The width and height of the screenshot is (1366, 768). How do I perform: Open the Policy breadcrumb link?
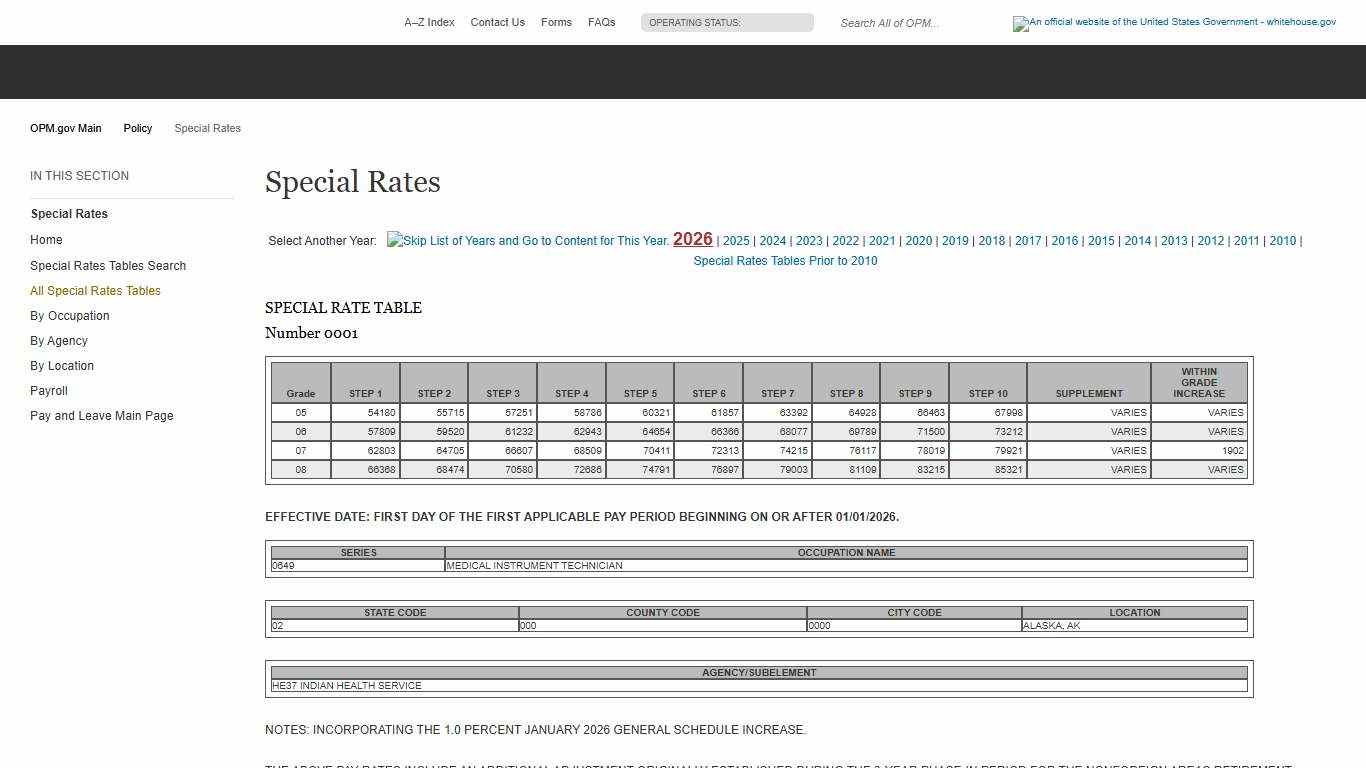point(137,128)
